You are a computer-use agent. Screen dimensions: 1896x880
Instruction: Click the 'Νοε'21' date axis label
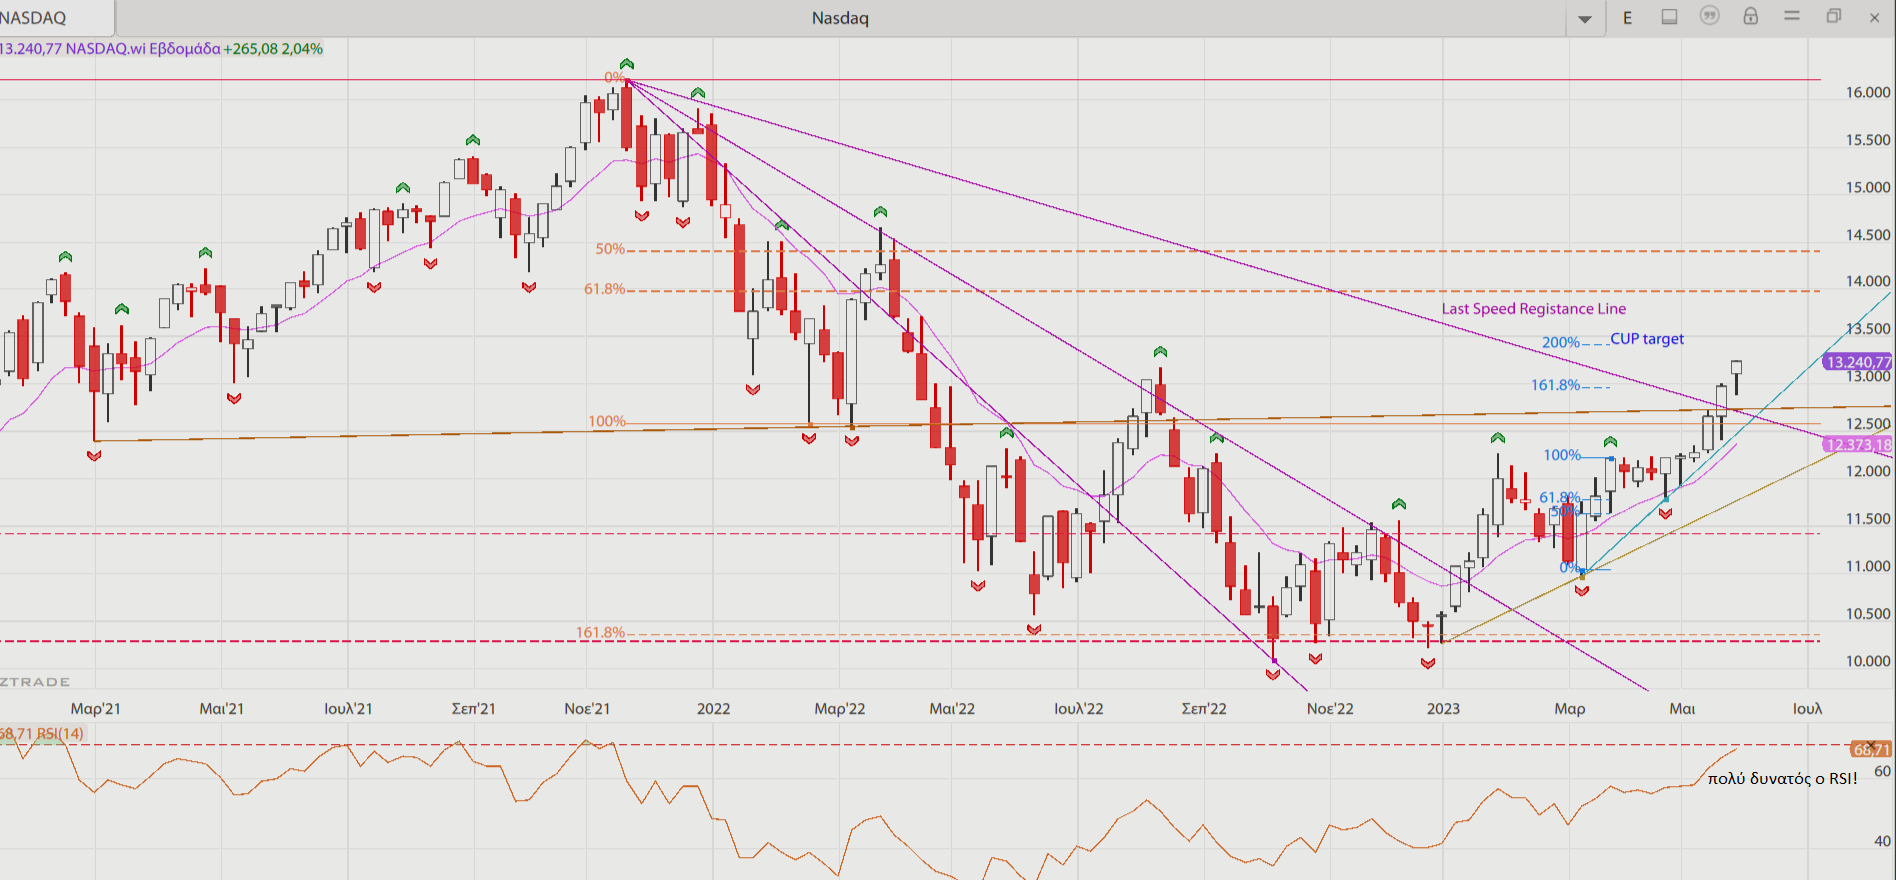click(587, 708)
